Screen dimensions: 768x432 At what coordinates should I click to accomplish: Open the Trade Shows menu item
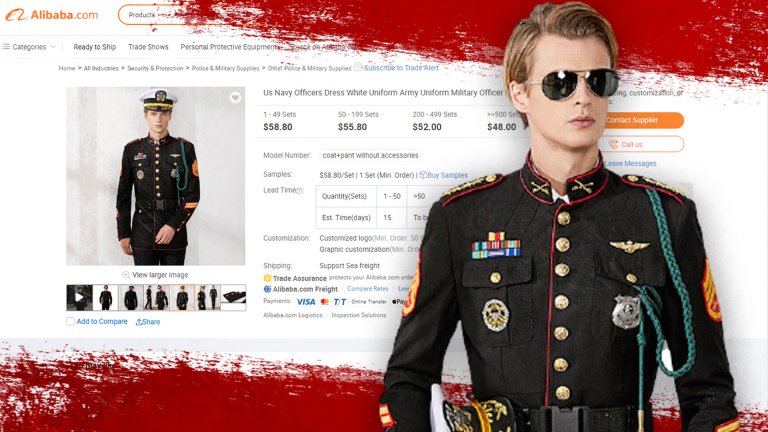tap(148, 47)
